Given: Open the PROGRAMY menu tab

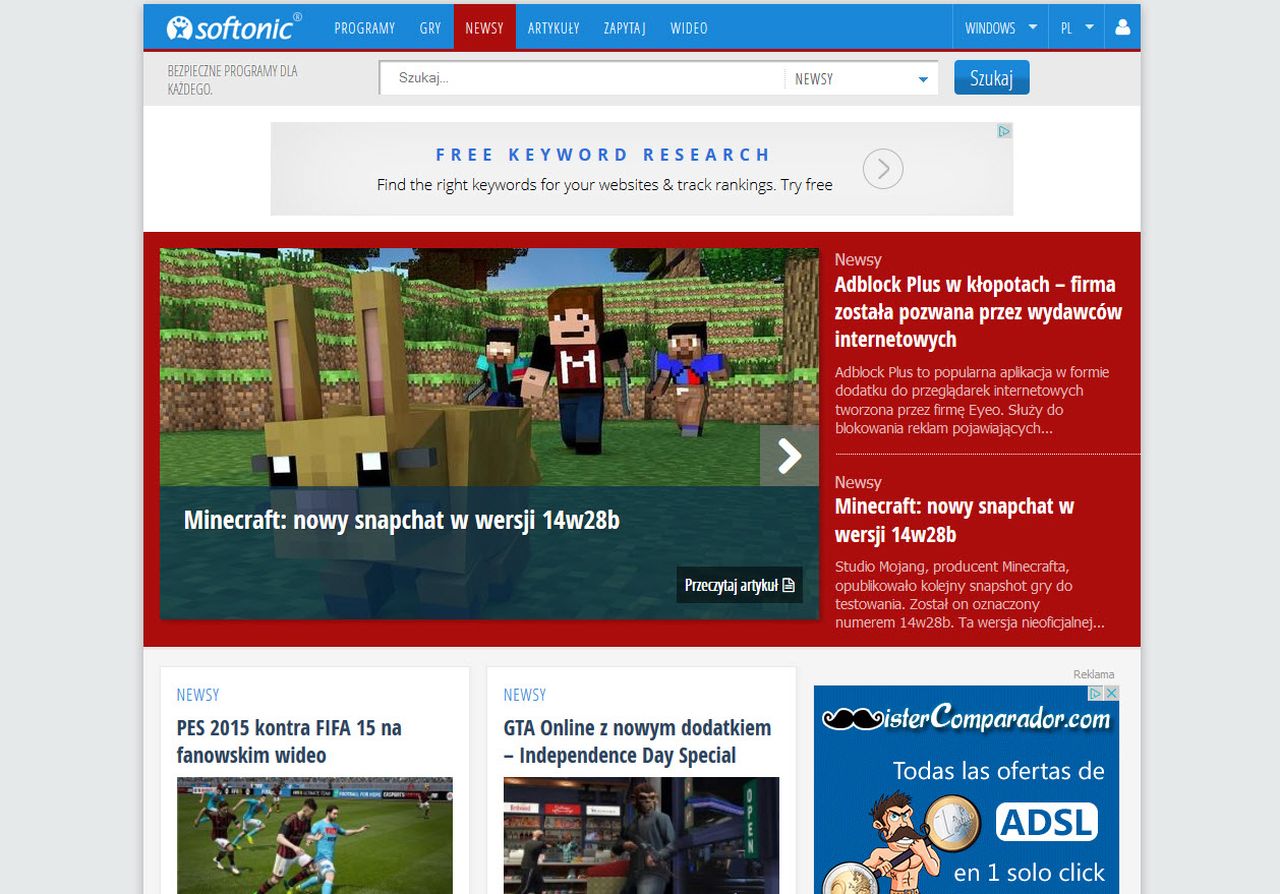Looking at the screenshot, I should tap(364, 28).
